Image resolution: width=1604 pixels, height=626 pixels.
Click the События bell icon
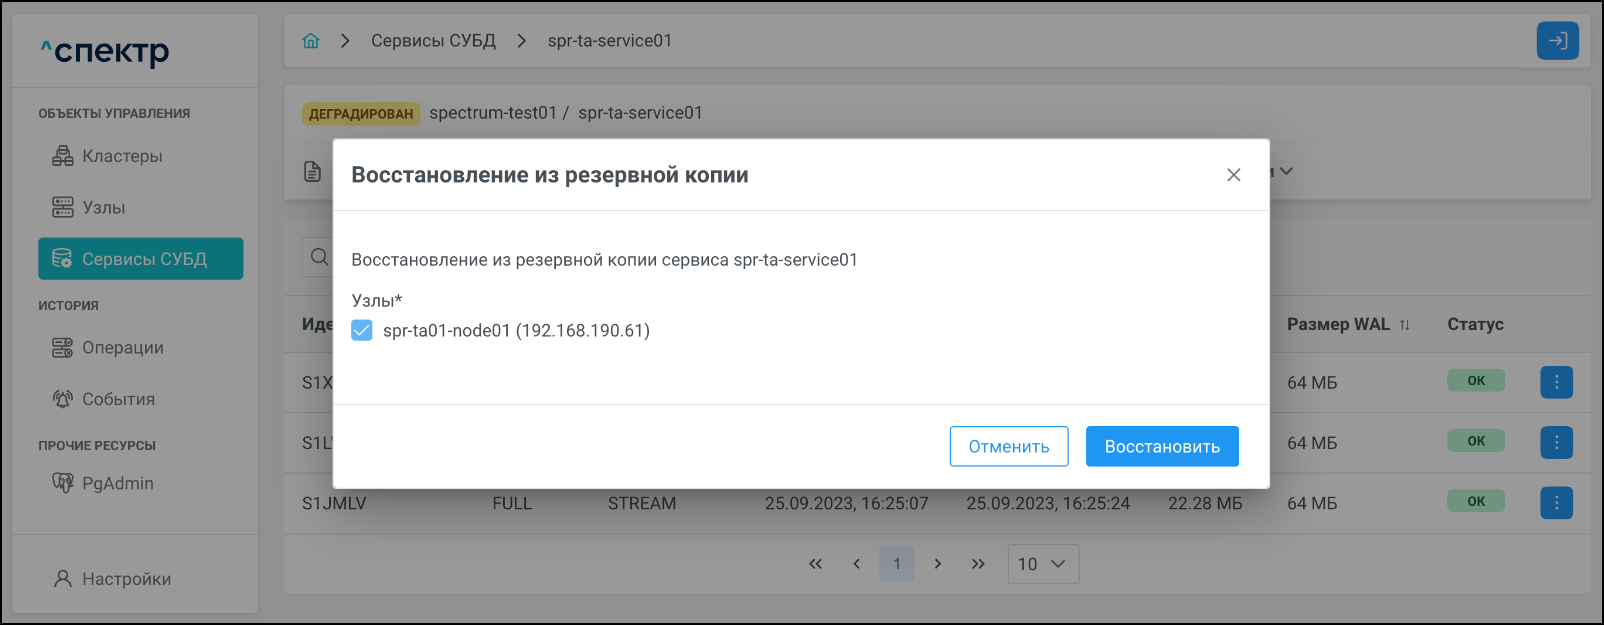click(63, 399)
